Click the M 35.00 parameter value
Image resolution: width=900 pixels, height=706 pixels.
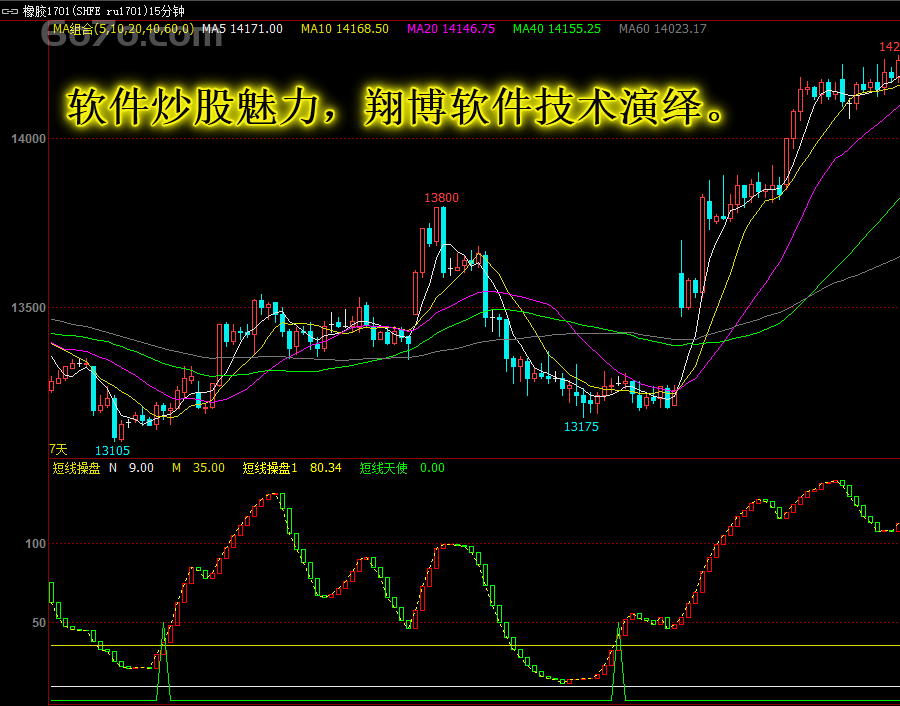pos(199,468)
